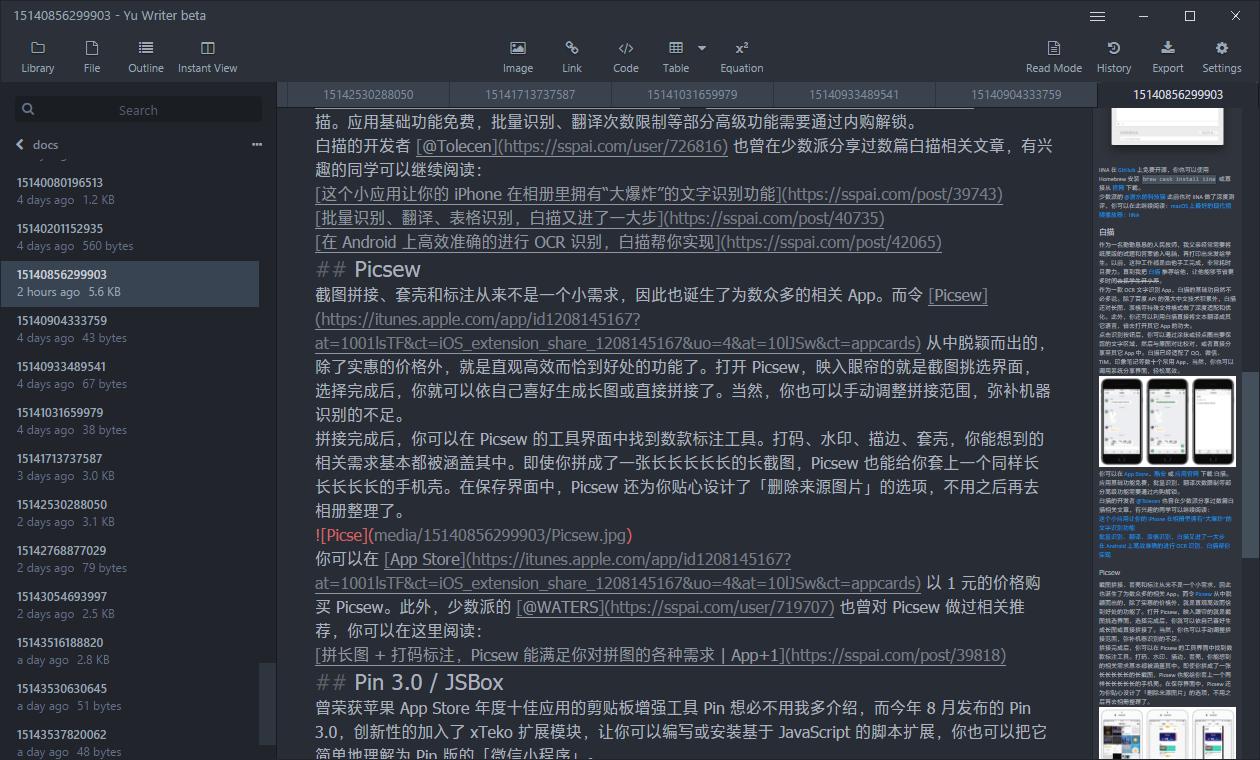Screen dimensions: 1260x760
Task: Open Settings
Action: click(x=1222, y=57)
